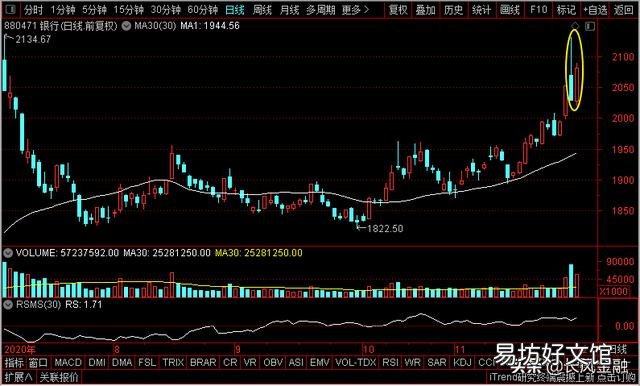Click the panel layout icon at top-left

pos(10,10)
